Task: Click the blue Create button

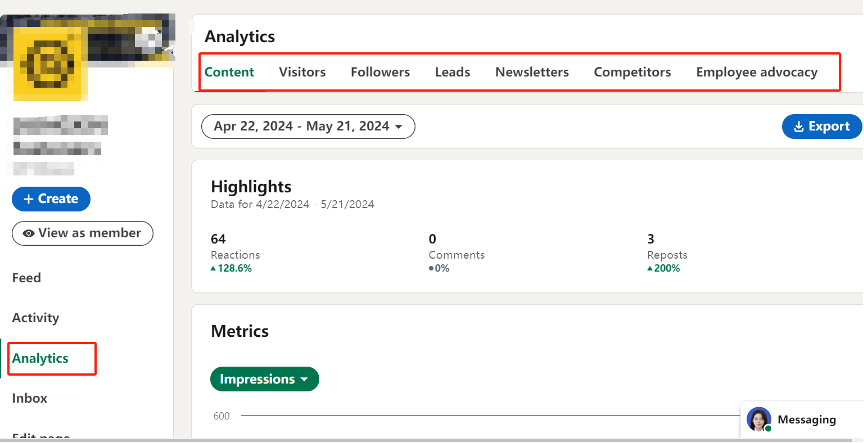Action: pos(51,199)
